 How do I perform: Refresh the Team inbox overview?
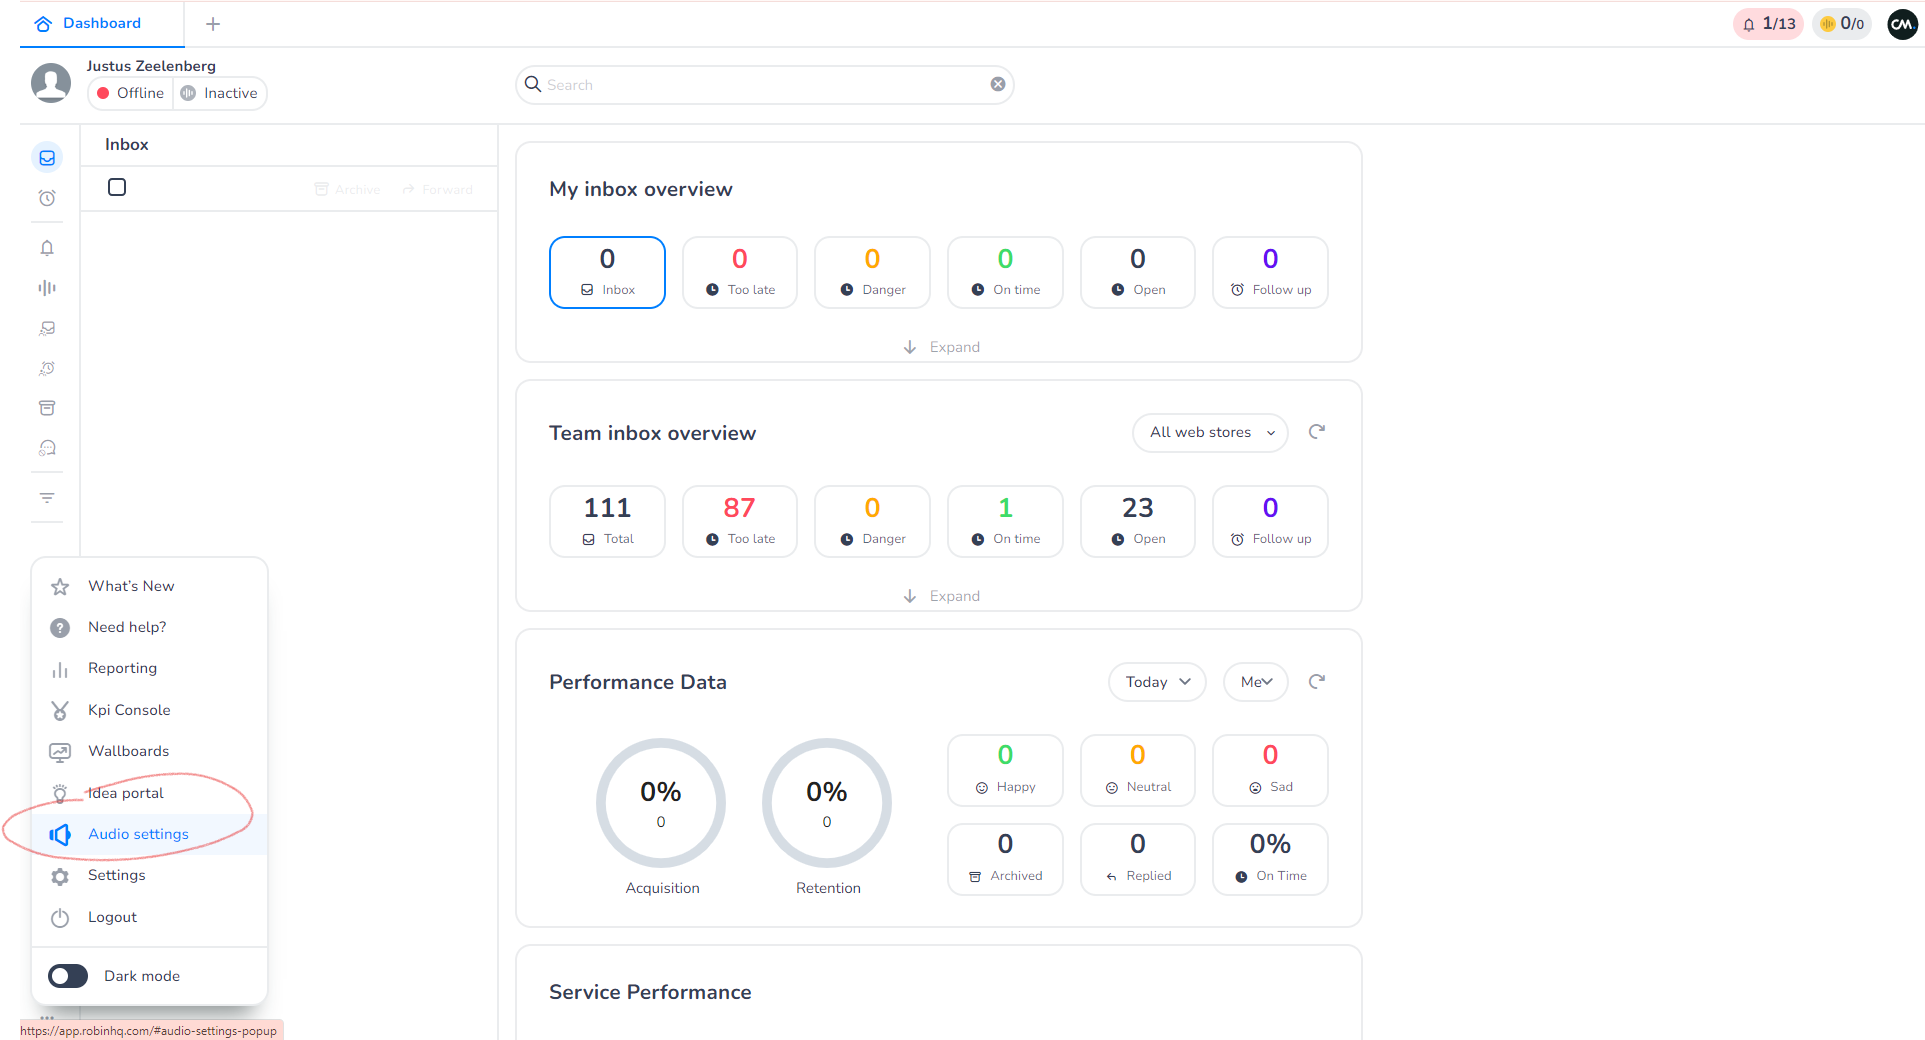pos(1317,432)
